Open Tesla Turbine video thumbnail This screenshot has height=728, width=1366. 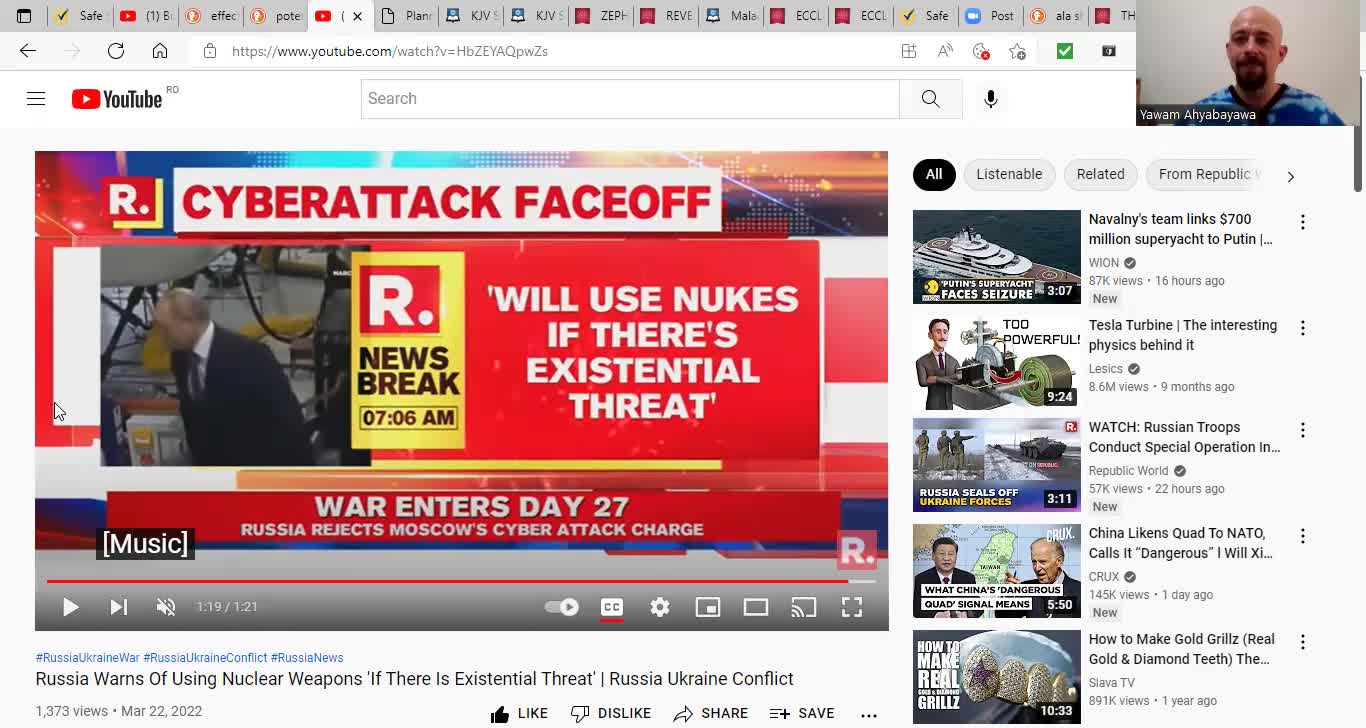point(996,363)
